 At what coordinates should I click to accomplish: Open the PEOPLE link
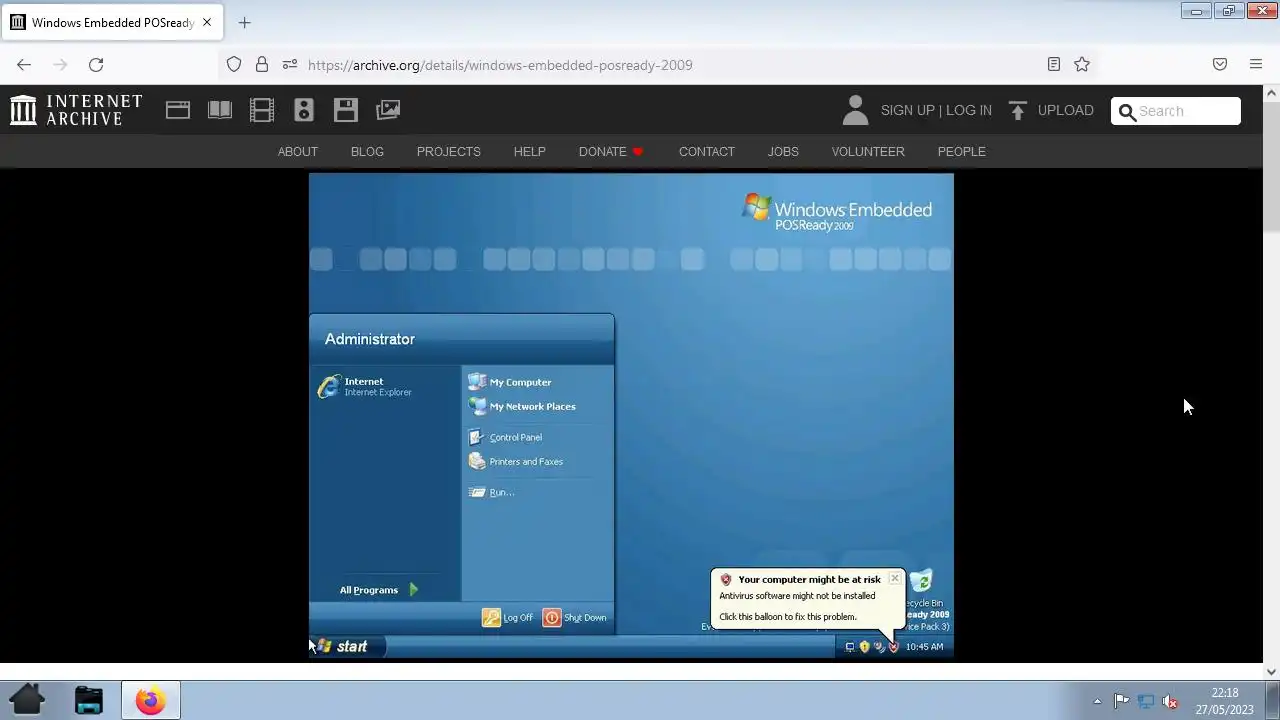[962, 151]
